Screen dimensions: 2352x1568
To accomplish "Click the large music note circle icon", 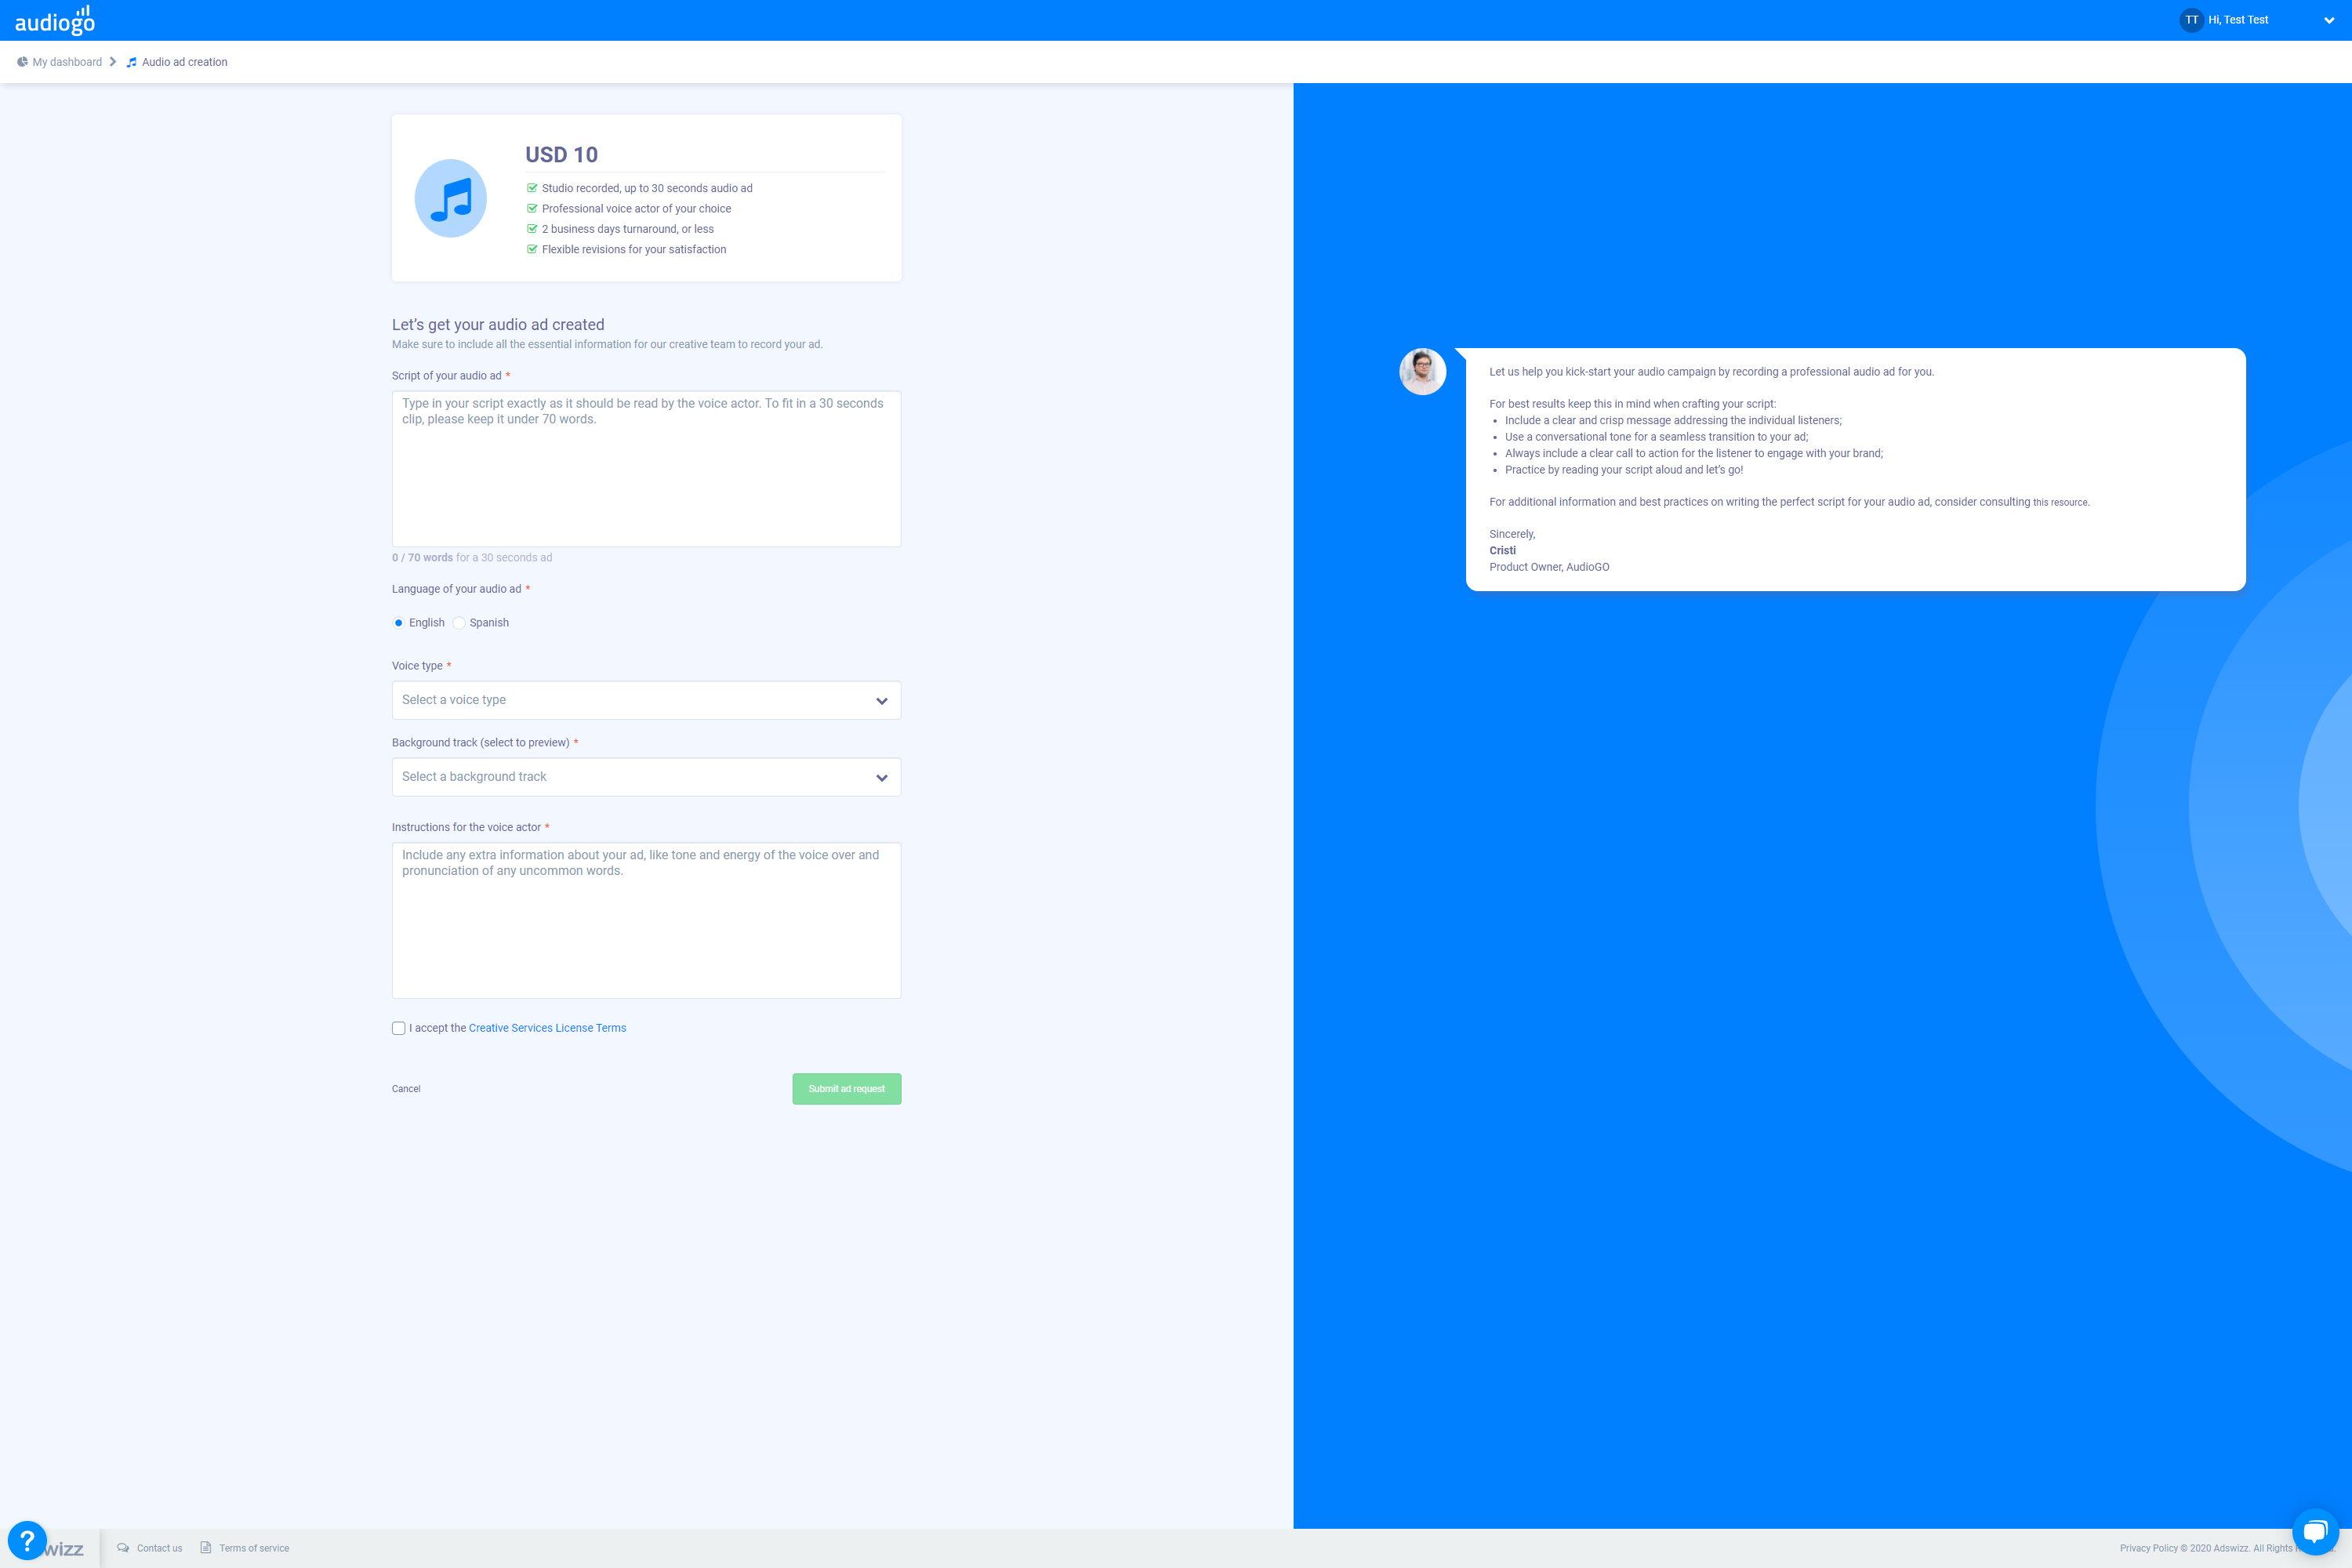I will 451,198.
